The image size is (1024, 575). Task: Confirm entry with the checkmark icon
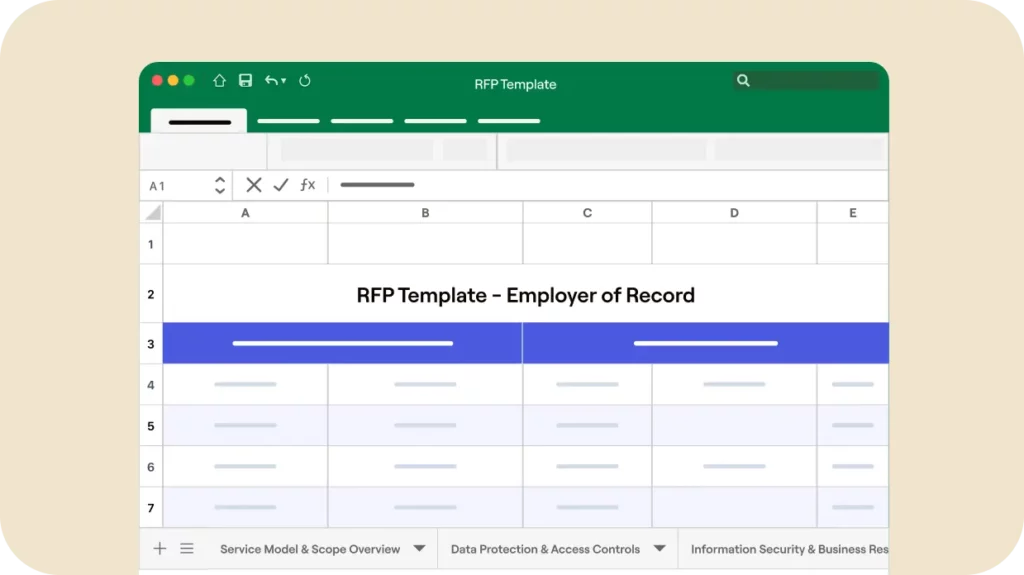(x=281, y=185)
